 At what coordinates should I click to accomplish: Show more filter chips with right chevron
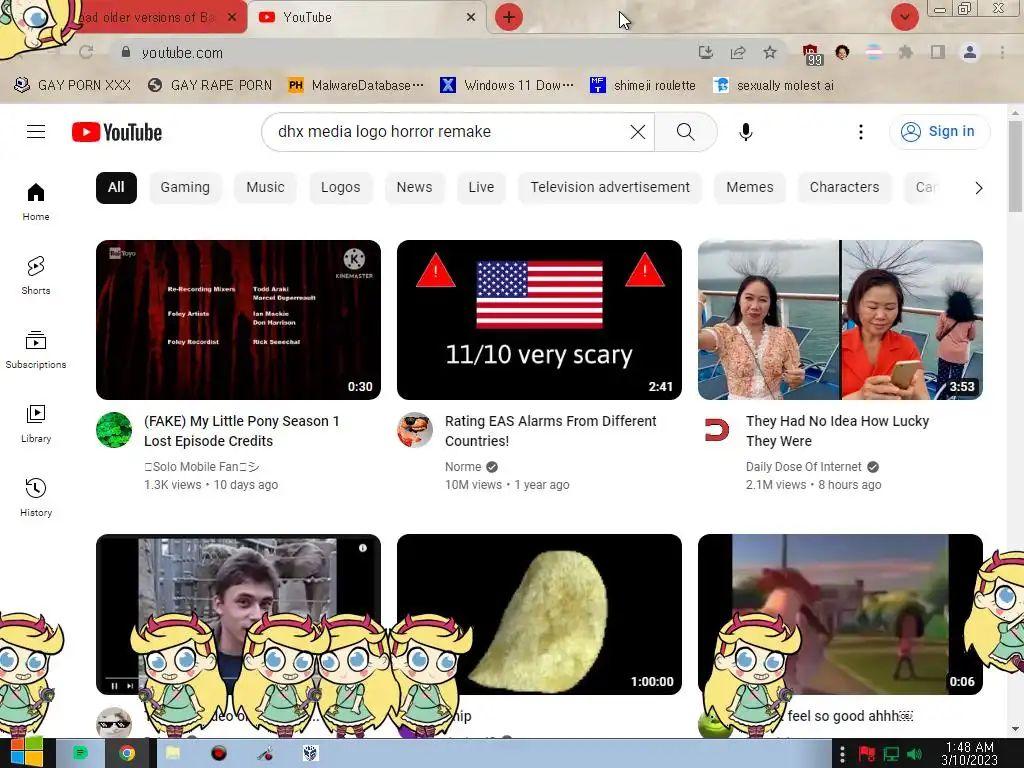[978, 188]
